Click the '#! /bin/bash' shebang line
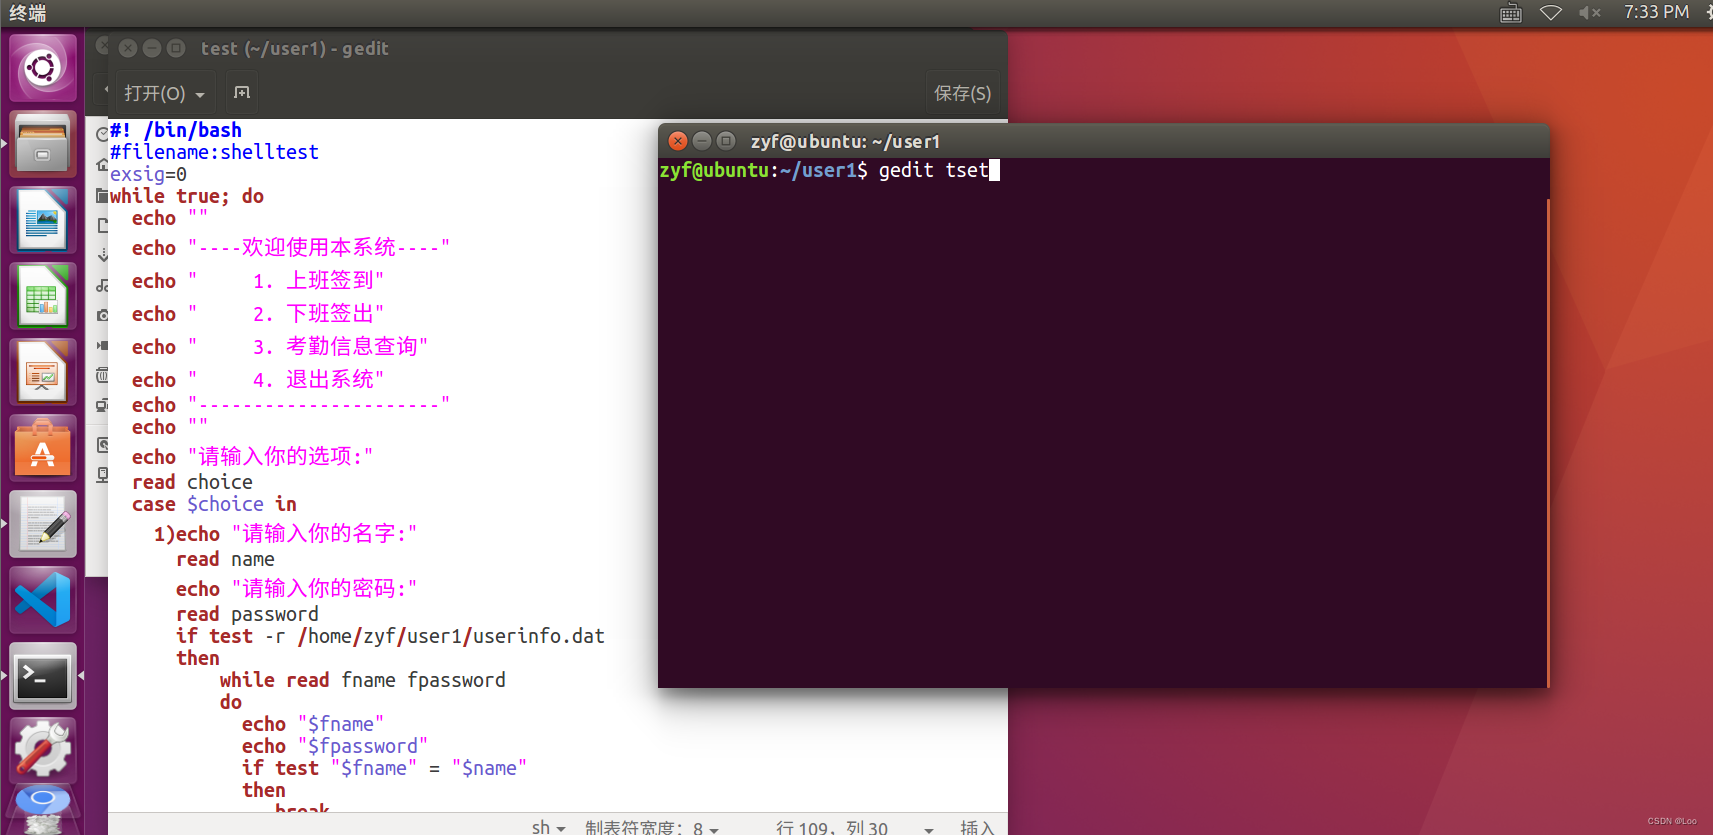The height and width of the screenshot is (835, 1713). tap(176, 130)
